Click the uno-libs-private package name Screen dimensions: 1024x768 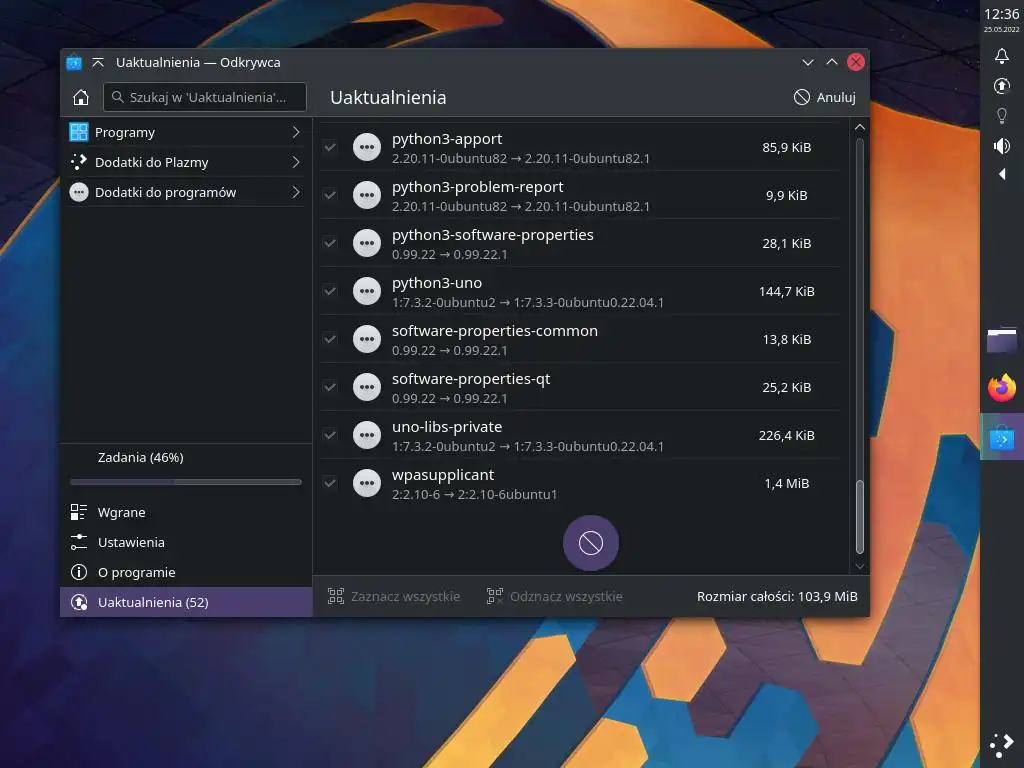coord(447,426)
